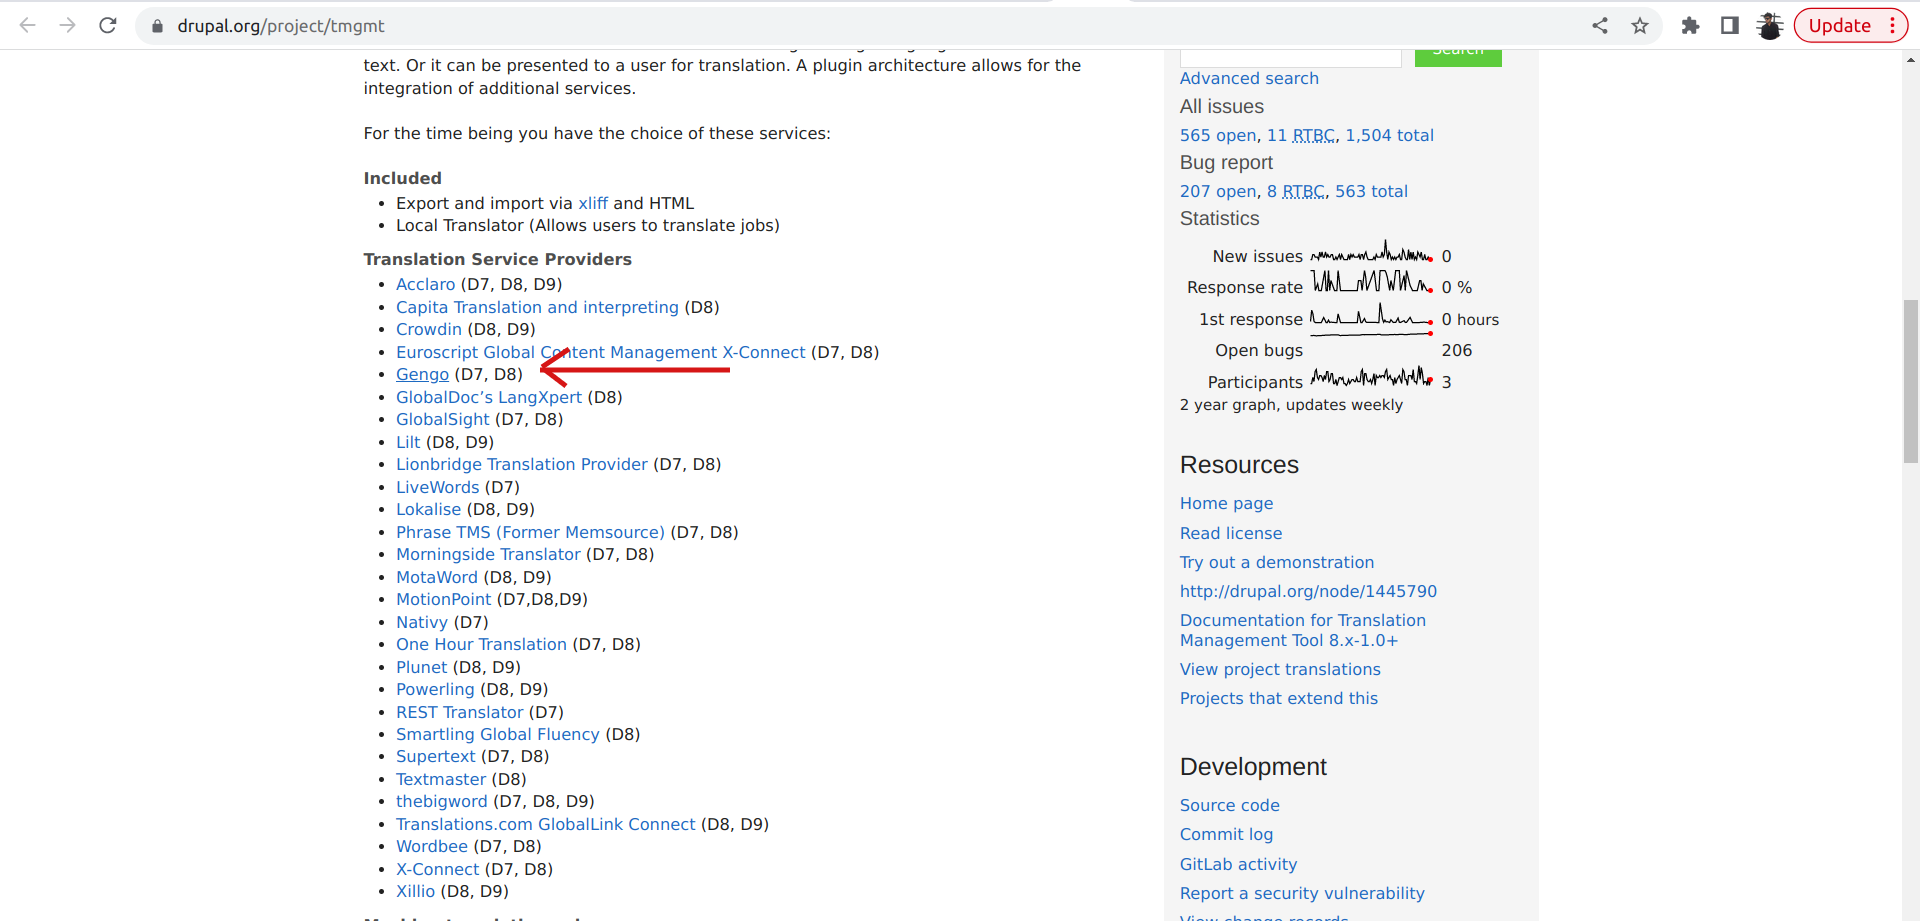Viewport: 1920px width, 921px height.
Task: Open the 8 RTBC bug reports link
Action: pos(1296,191)
